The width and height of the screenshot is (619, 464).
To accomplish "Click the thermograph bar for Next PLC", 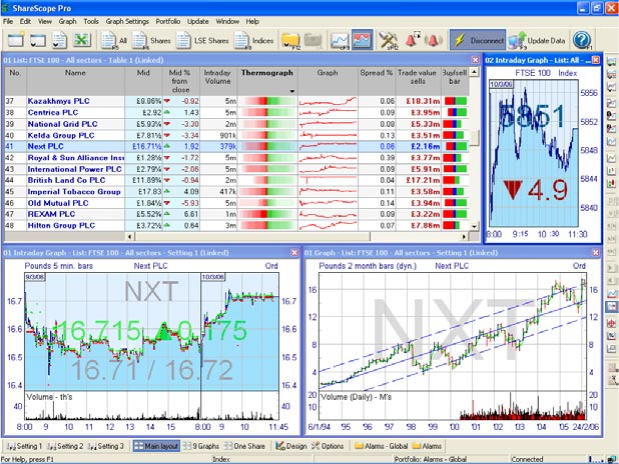I will click(x=268, y=147).
